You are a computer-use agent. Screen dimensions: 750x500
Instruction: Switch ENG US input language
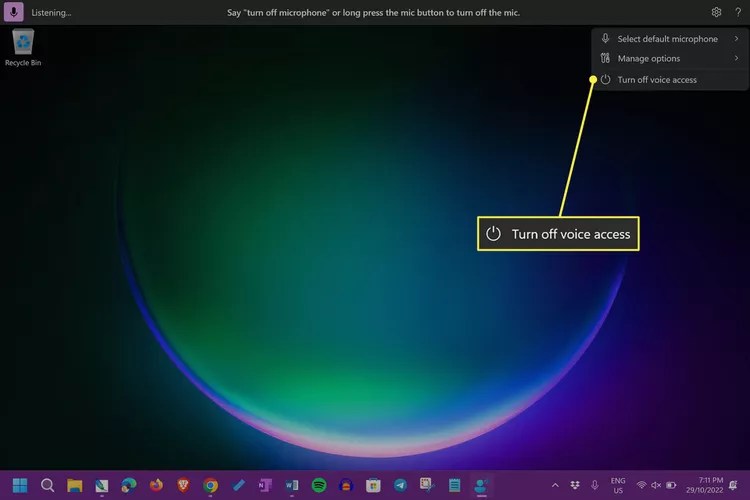click(618, 485)
